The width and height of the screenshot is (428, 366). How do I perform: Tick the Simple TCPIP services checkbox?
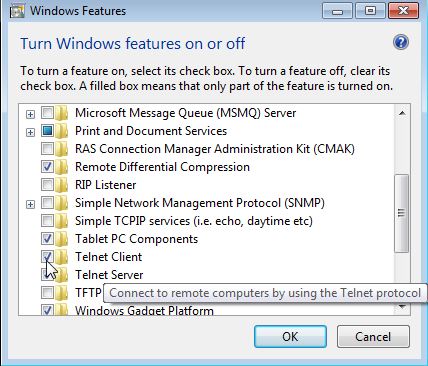coord(47,221)
